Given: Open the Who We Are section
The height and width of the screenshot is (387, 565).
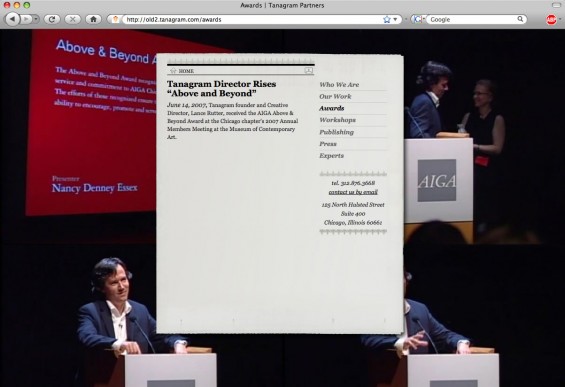Looking at the screenshot, I should point(339,85).
